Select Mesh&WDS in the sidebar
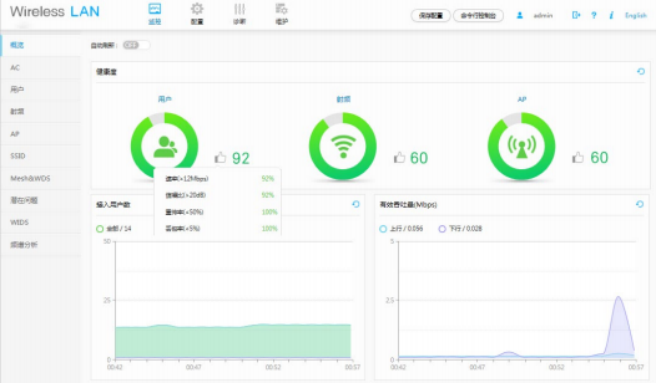 pyautogui.click(x=41, y=178)
